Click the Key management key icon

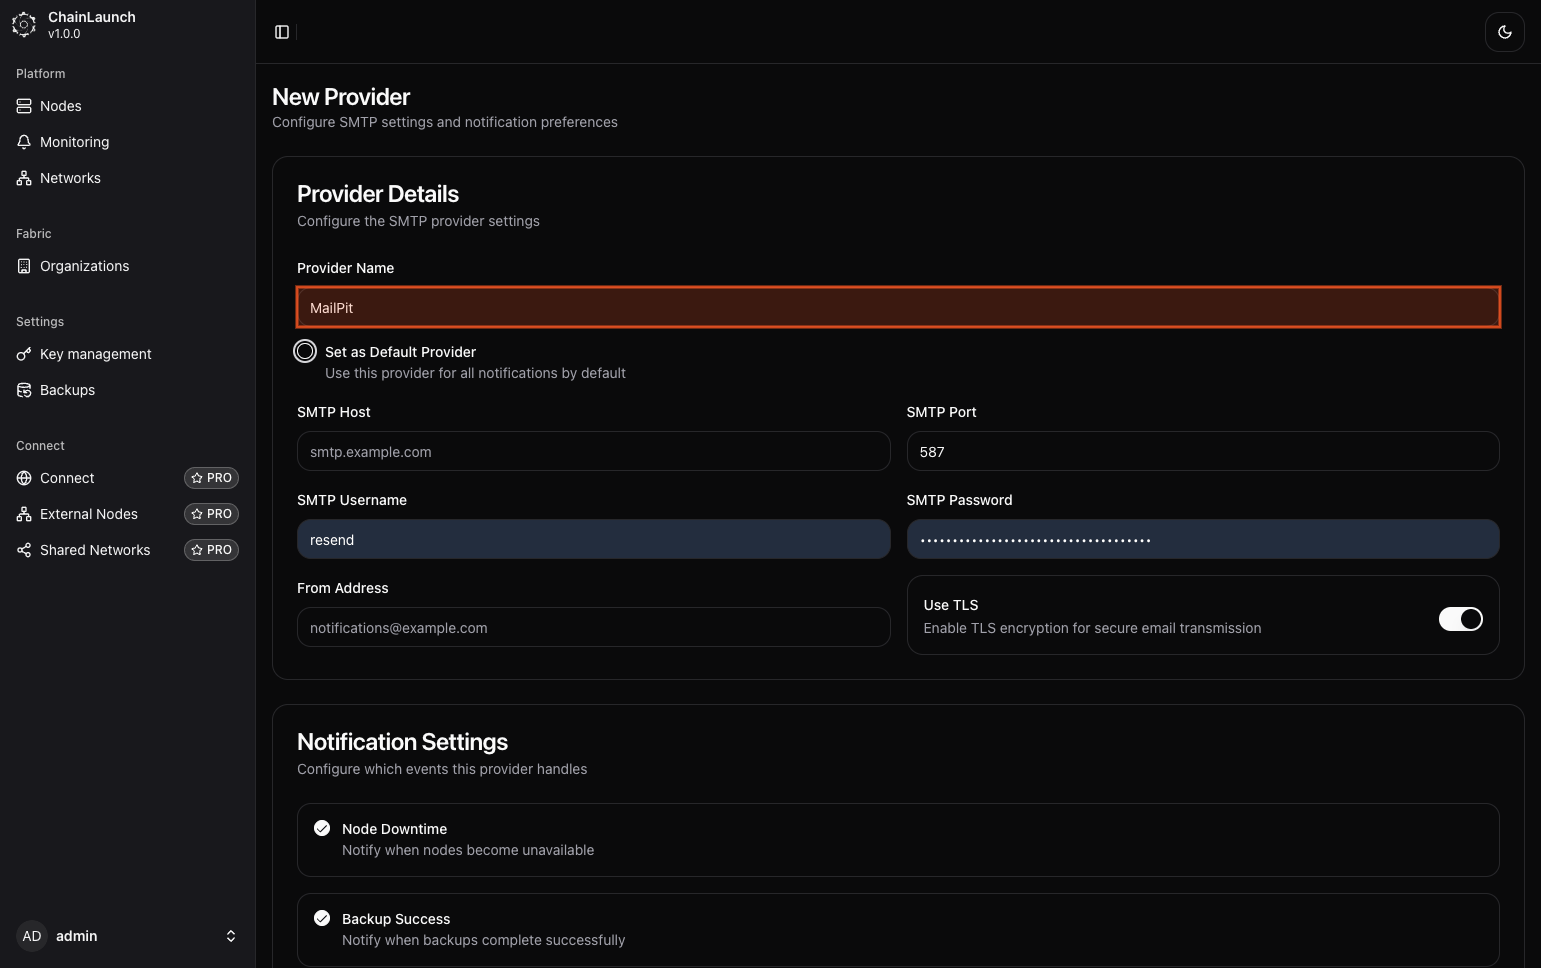pyautogui.click(x=24, y=354)
